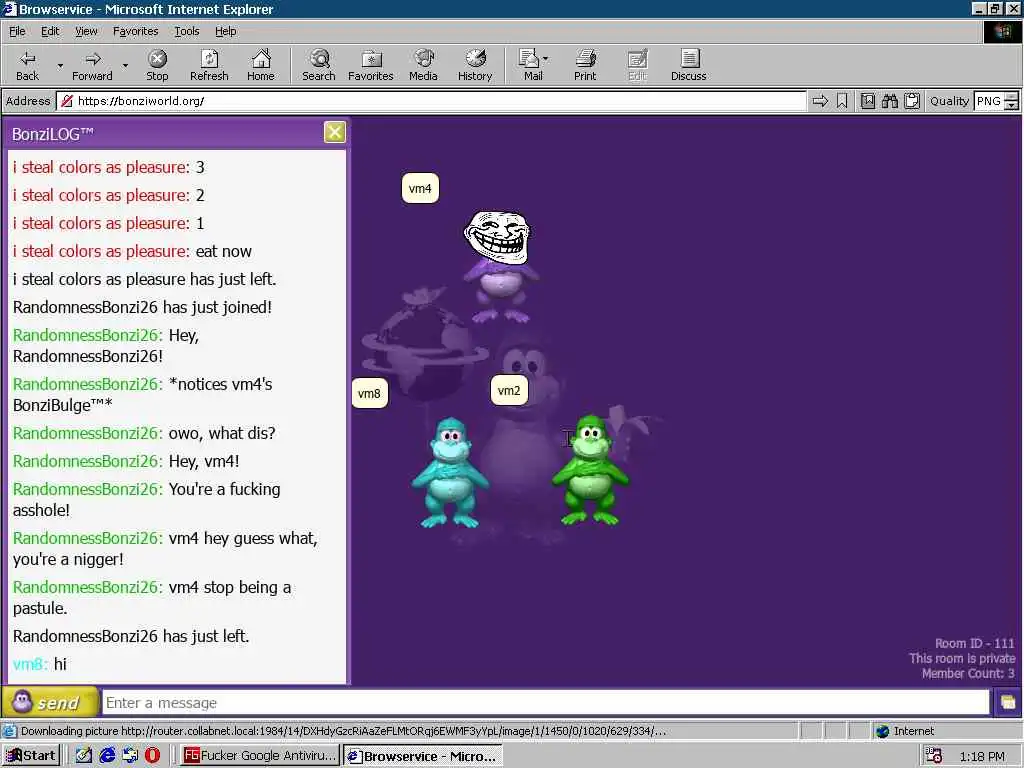Click the vm2 name tag
The image size is (1024, 768).
coord(509,391)
